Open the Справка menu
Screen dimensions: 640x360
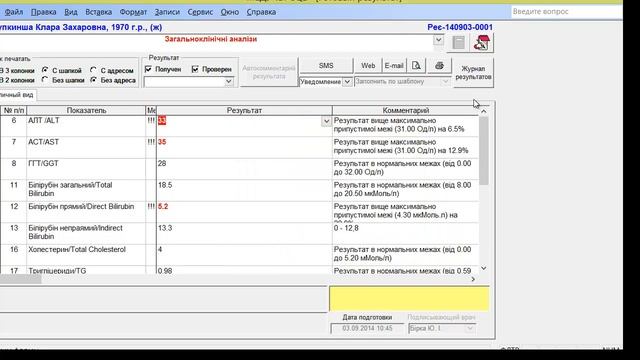(261, 12)
